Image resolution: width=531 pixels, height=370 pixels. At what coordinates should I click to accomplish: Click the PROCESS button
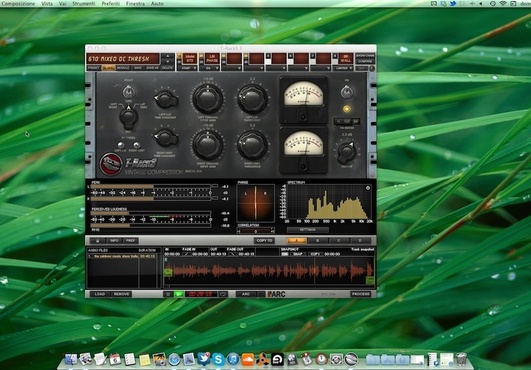point(360,294)
